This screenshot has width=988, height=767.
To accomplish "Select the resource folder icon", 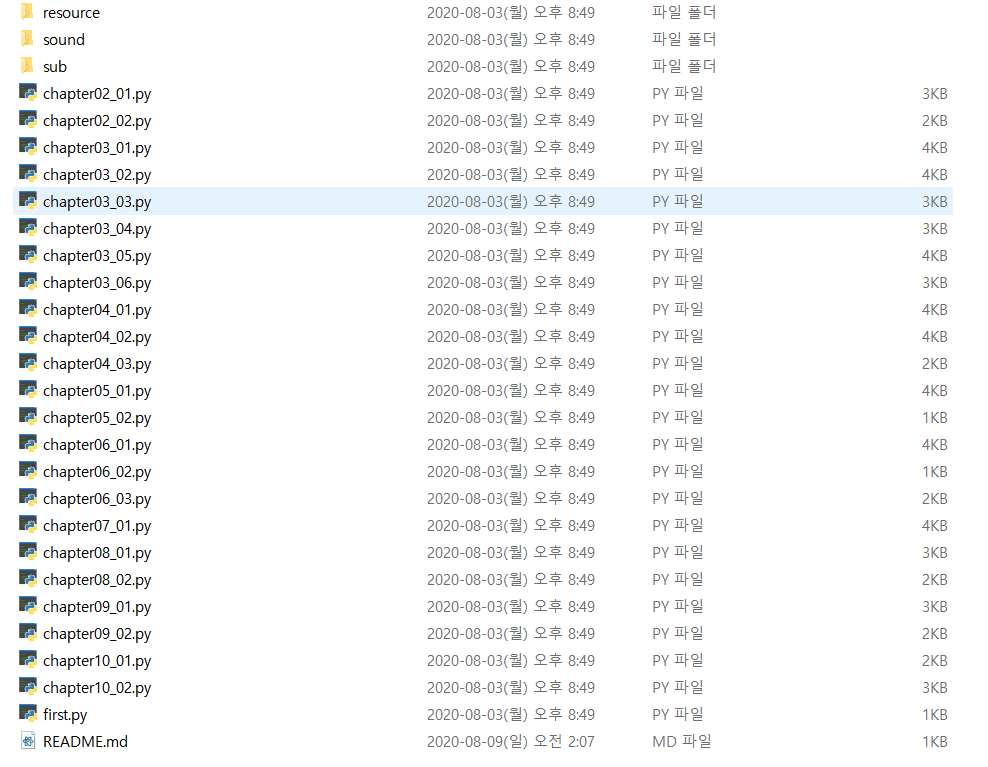I will 27,12.
